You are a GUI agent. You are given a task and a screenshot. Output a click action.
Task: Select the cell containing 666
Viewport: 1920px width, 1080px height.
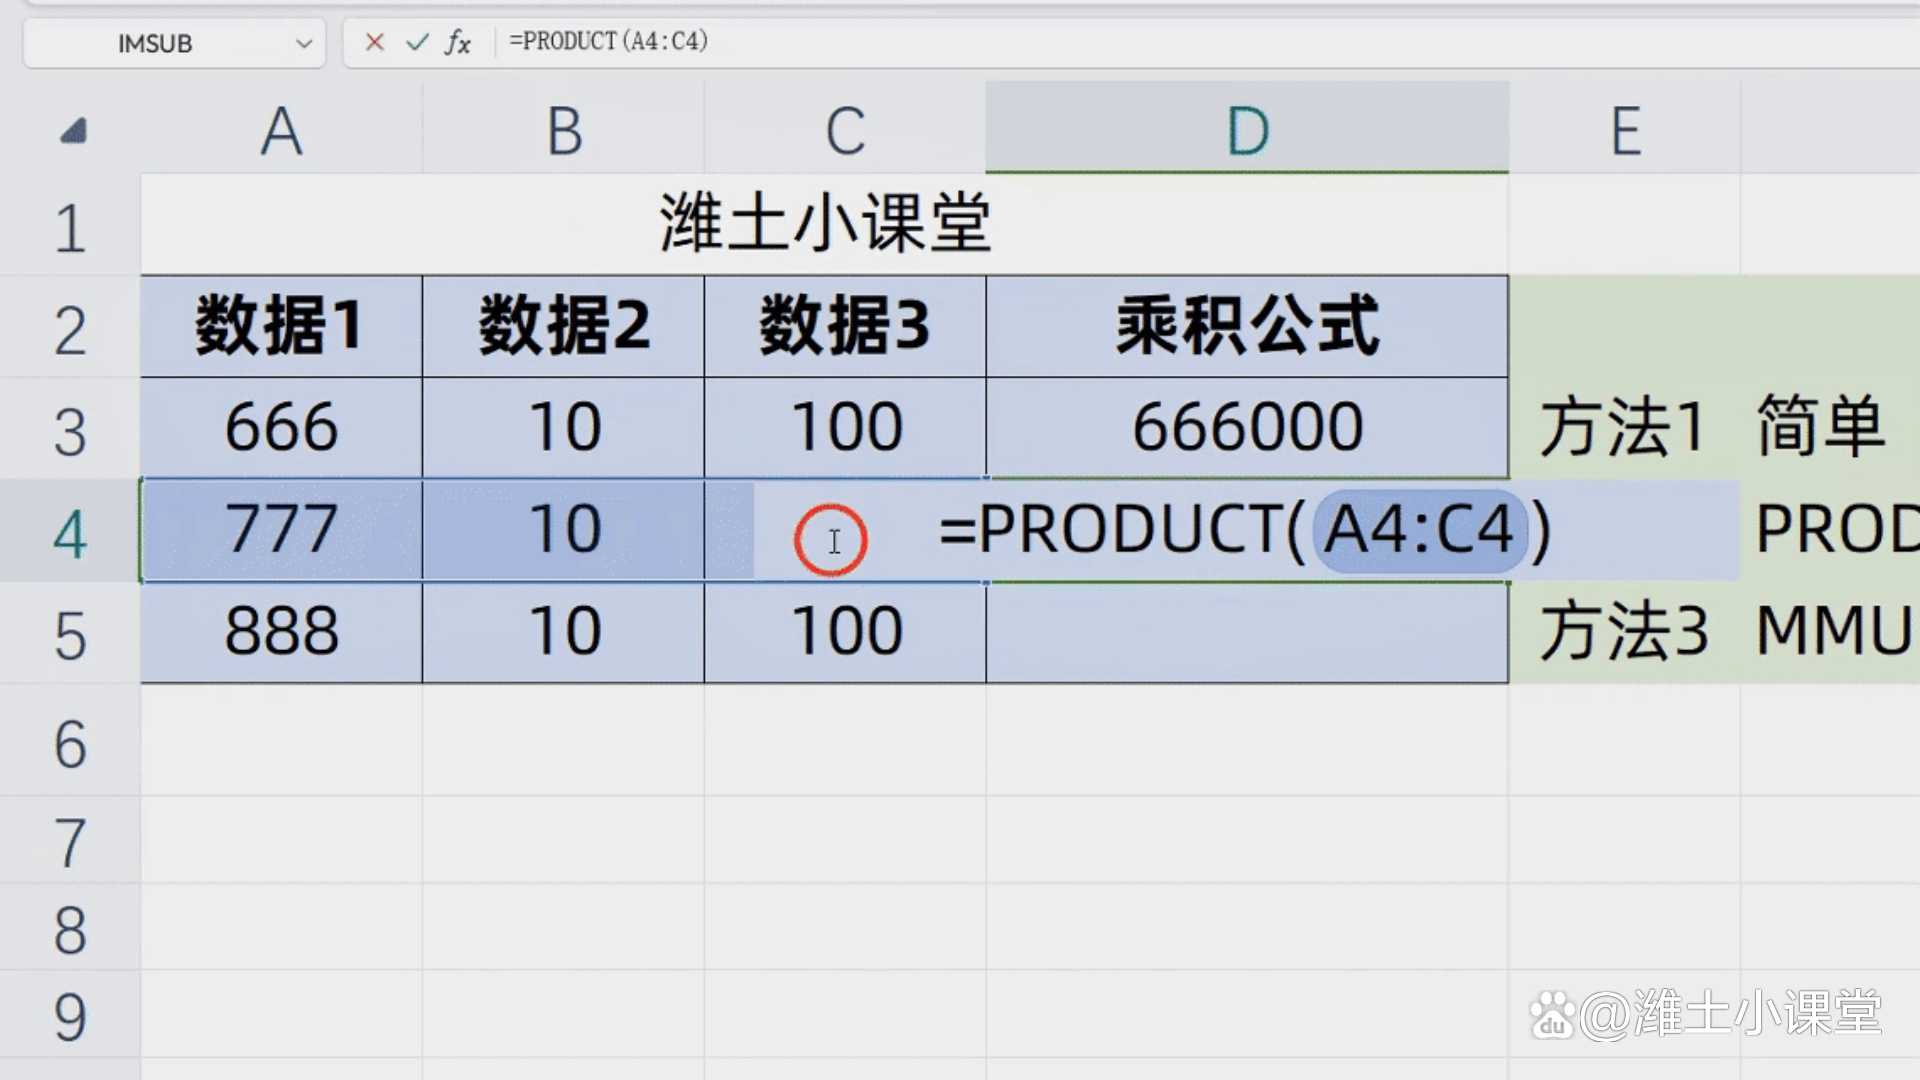coord(281,428)
